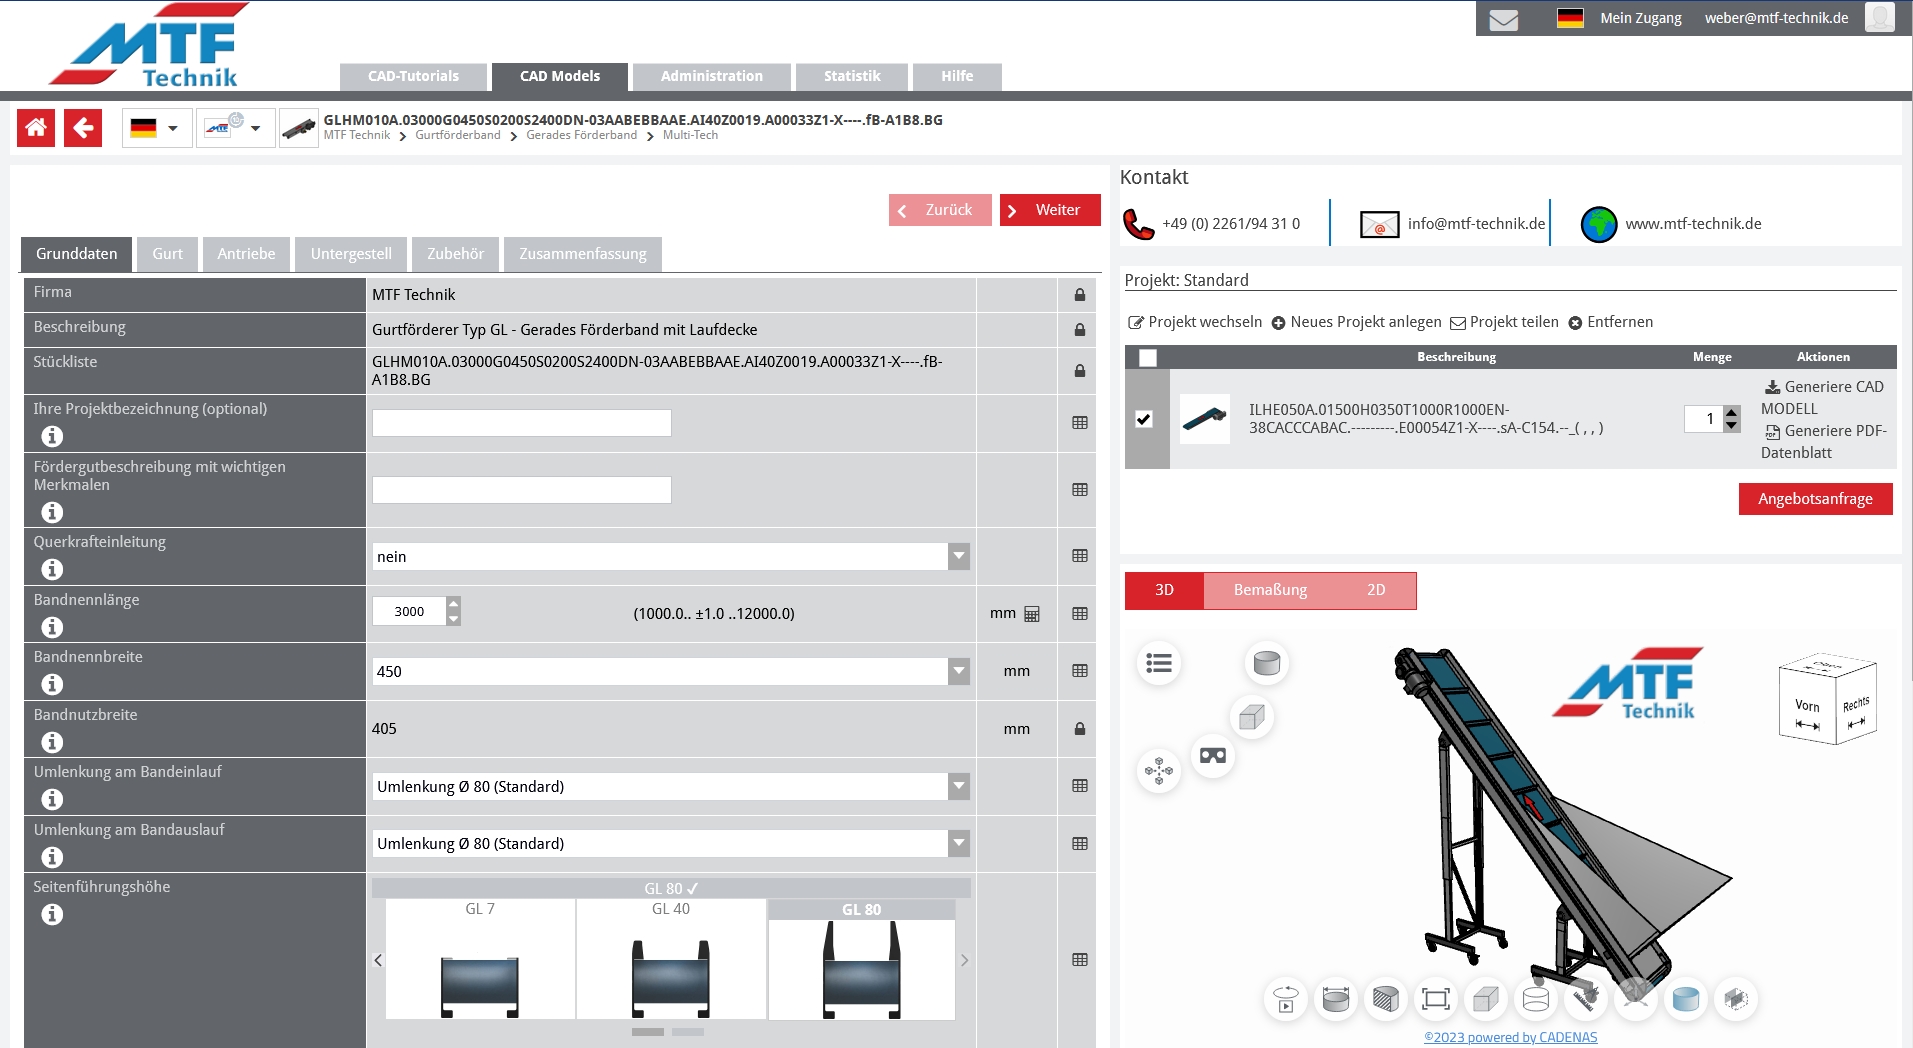1913x1048 pixels.
Task: Click the Projekt teilen link
Action: point(1504,322)
